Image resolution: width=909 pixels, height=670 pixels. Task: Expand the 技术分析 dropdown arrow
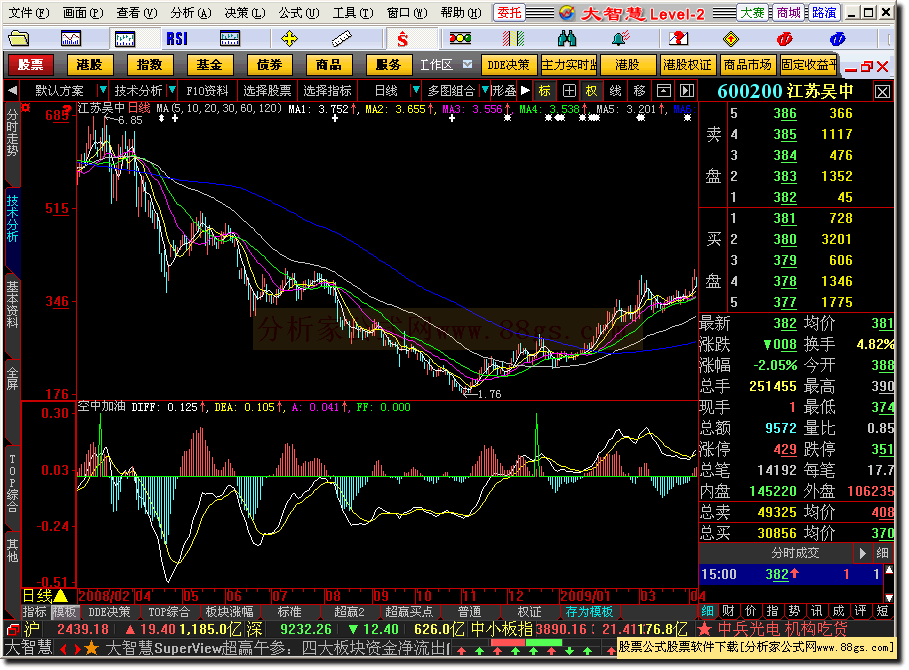[x=172, y=90]
